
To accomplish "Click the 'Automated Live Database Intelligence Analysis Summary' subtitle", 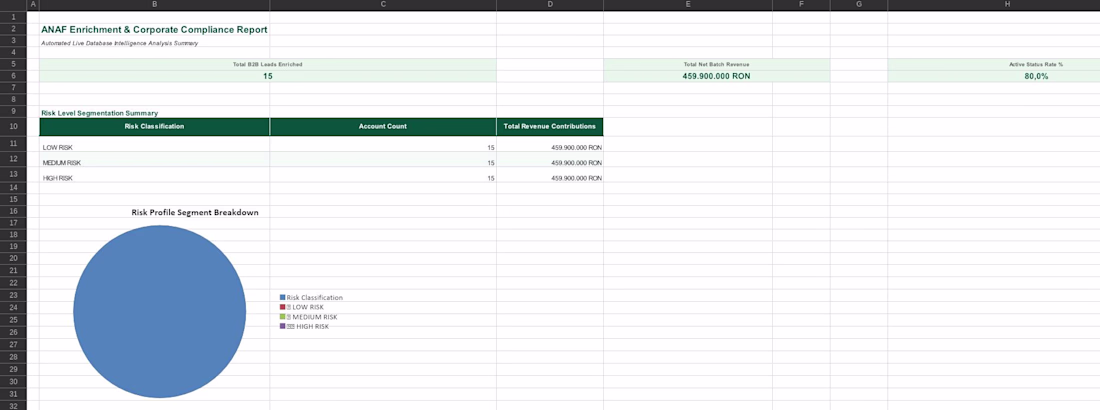I will (120, 43).
